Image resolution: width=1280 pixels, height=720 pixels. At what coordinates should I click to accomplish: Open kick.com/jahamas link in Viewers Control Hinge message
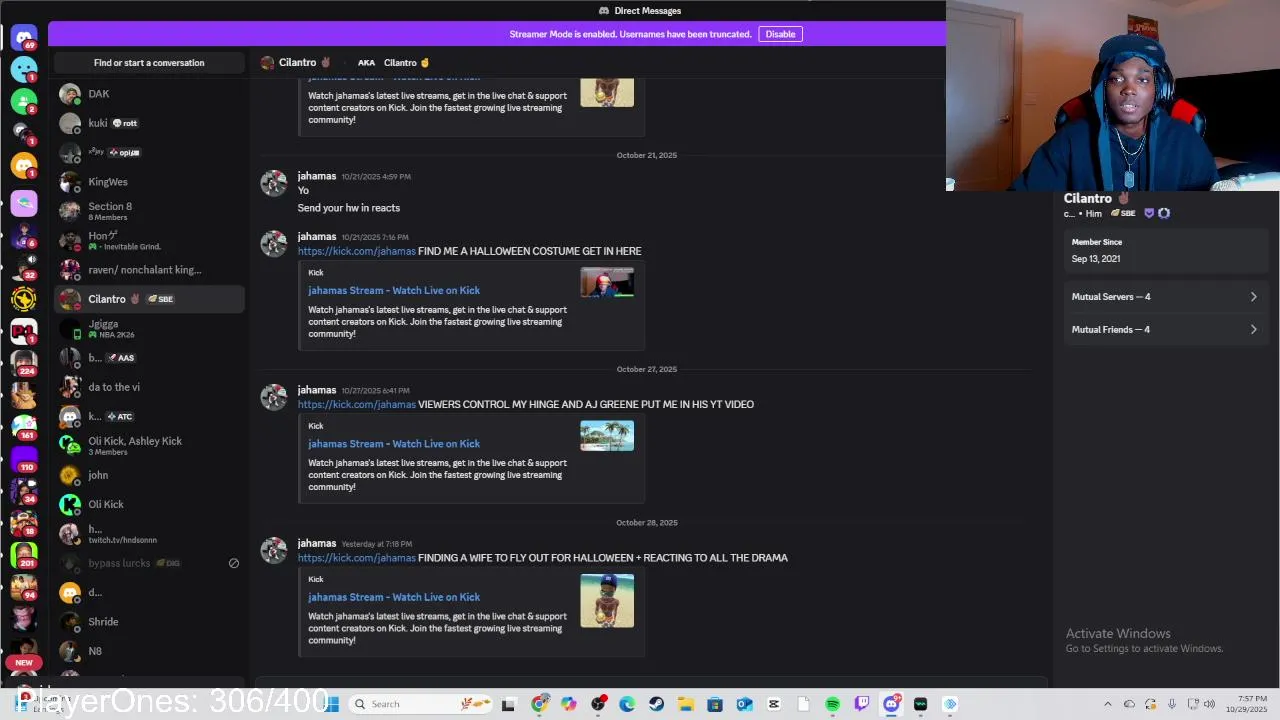[x=356, y=404]
